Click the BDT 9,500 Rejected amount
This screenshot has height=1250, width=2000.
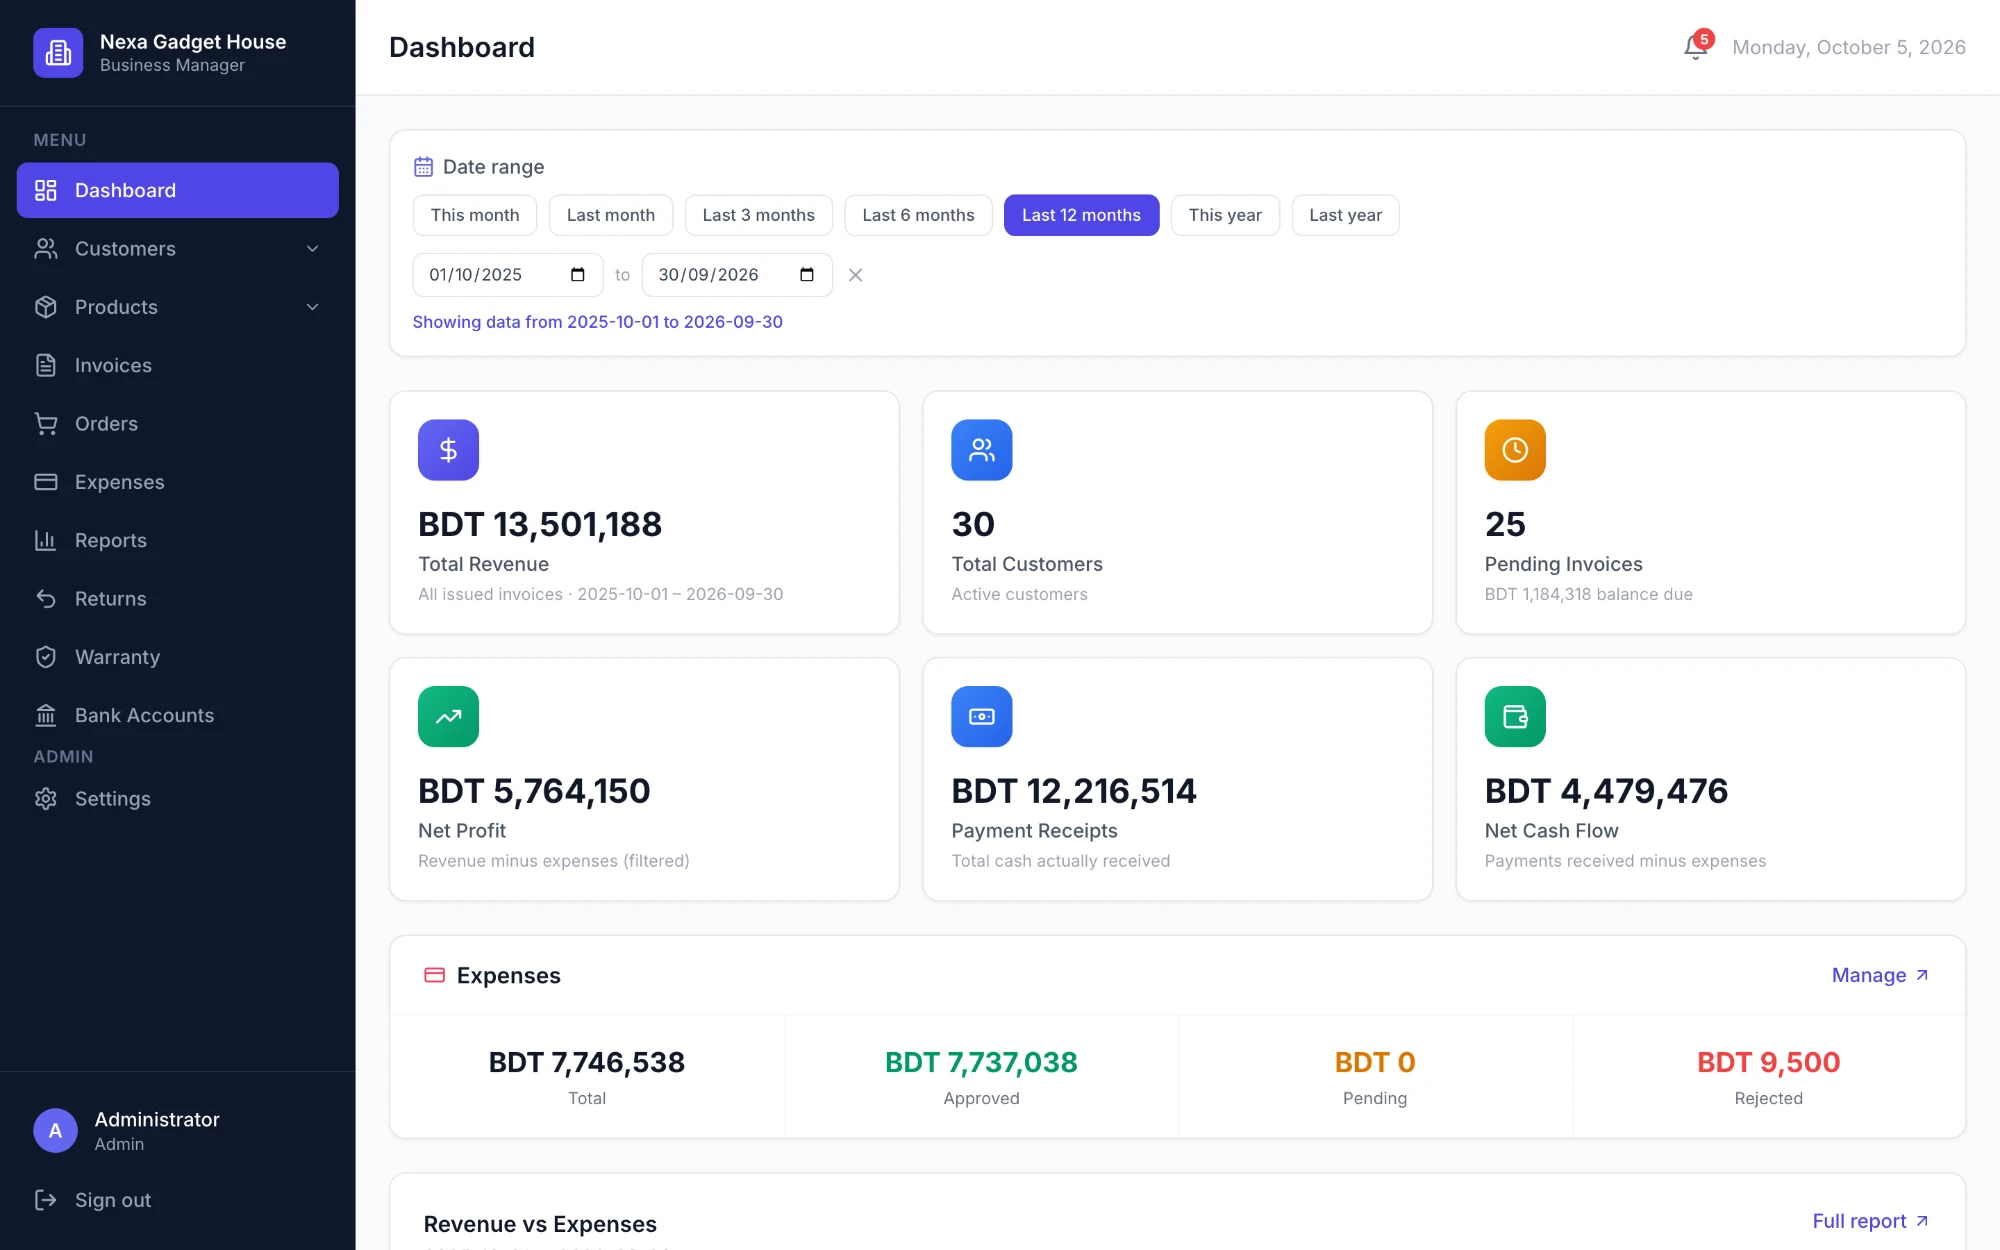[1768, 1062]
